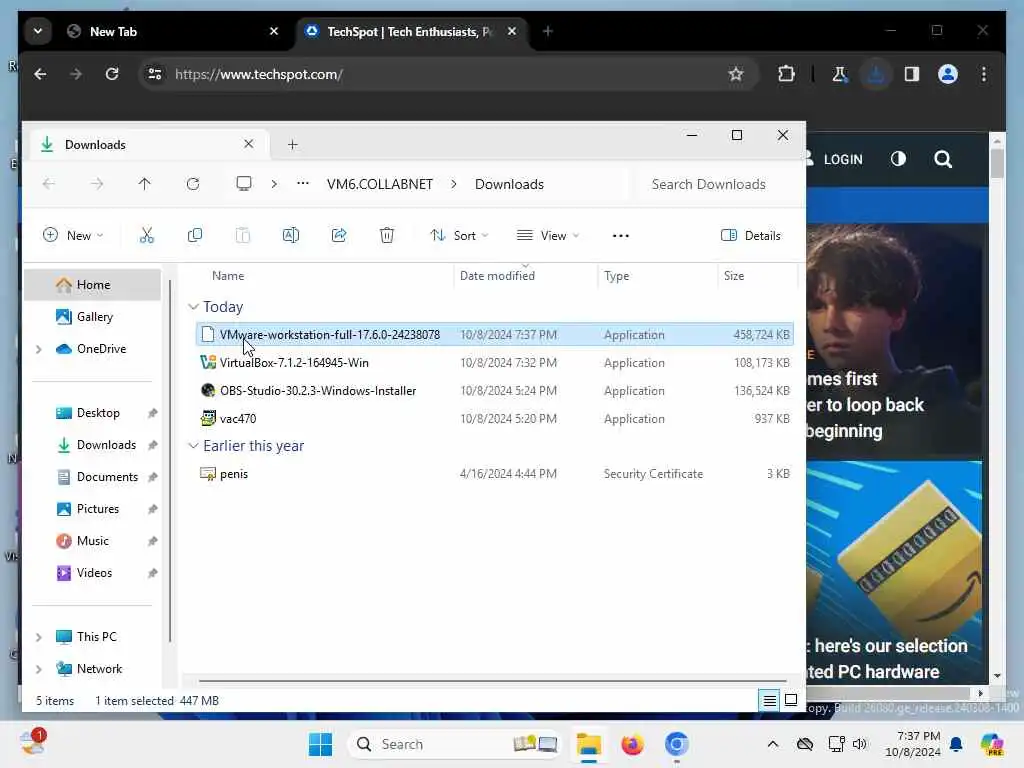
Task: Bookmark this page with the star icon
Action: [736, 74]
